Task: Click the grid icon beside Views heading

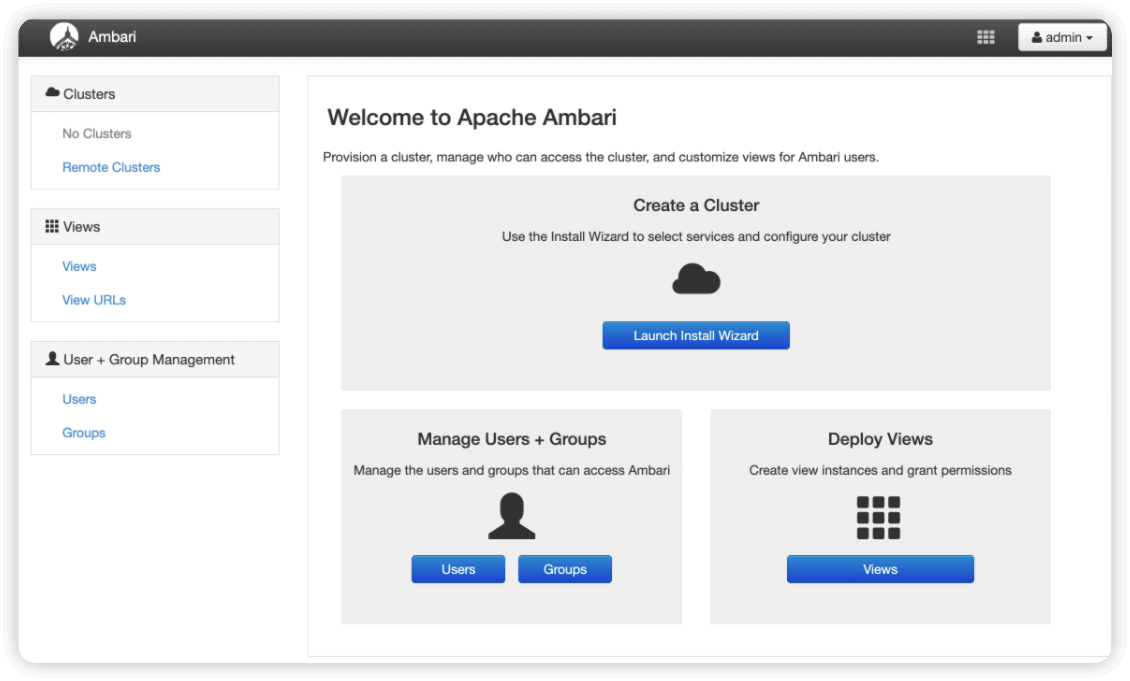Action: click(x=52, y=226)
